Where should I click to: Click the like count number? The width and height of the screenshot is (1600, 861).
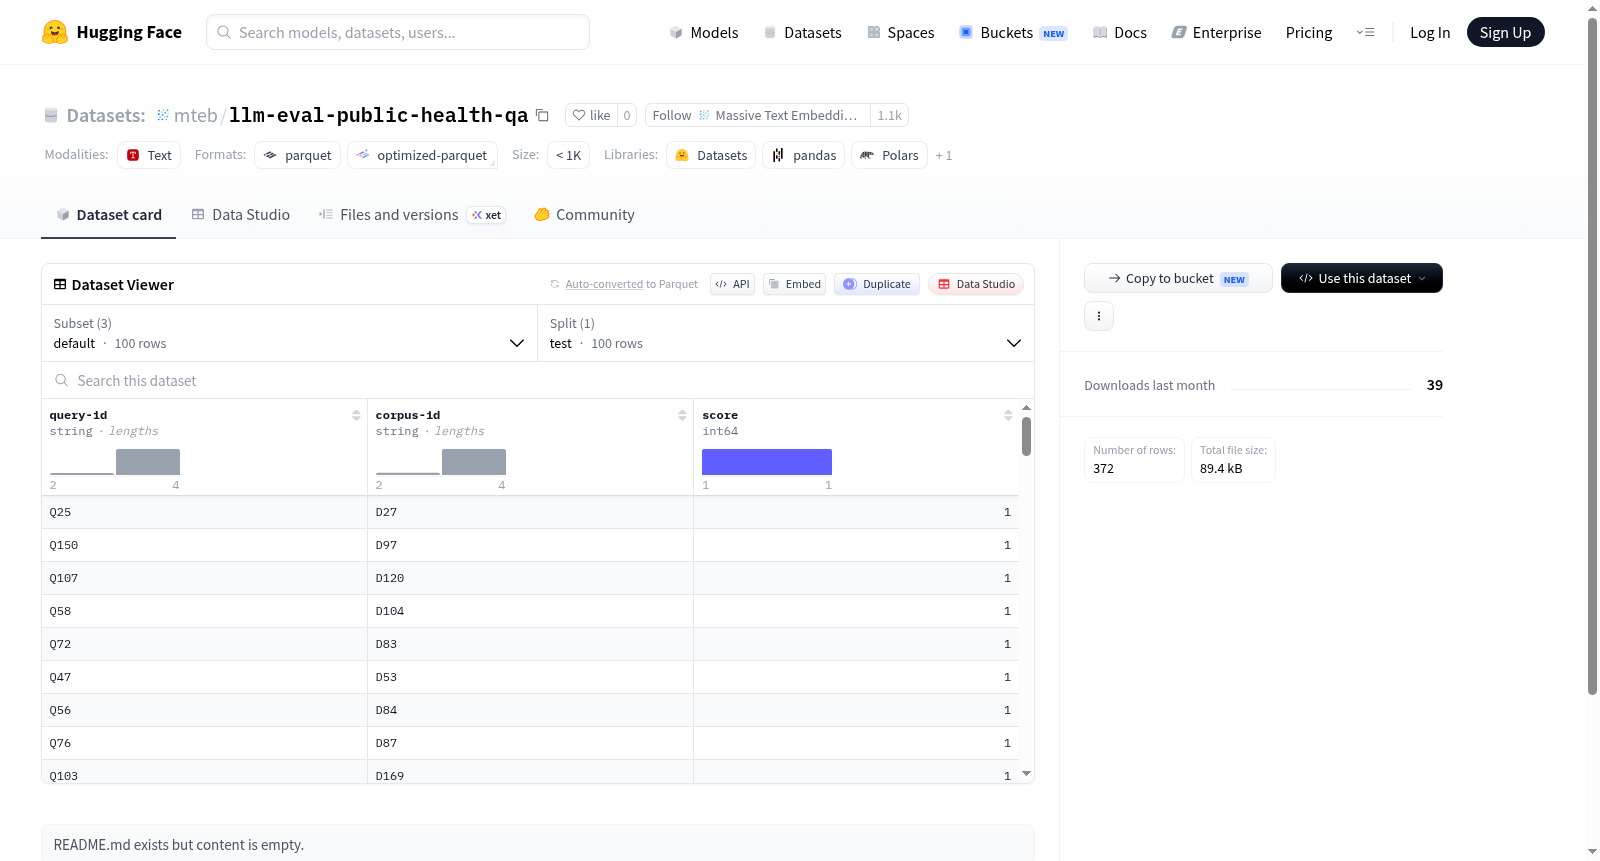[x=627, y=115]
